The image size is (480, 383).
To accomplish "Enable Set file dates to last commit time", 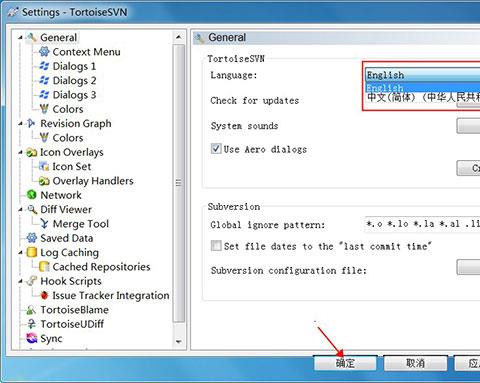I will (216, 246).
